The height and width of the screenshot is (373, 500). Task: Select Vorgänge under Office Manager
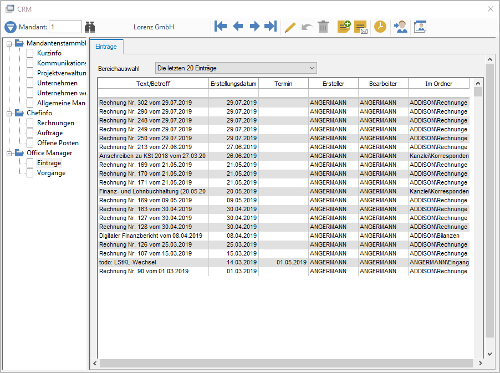51,173
